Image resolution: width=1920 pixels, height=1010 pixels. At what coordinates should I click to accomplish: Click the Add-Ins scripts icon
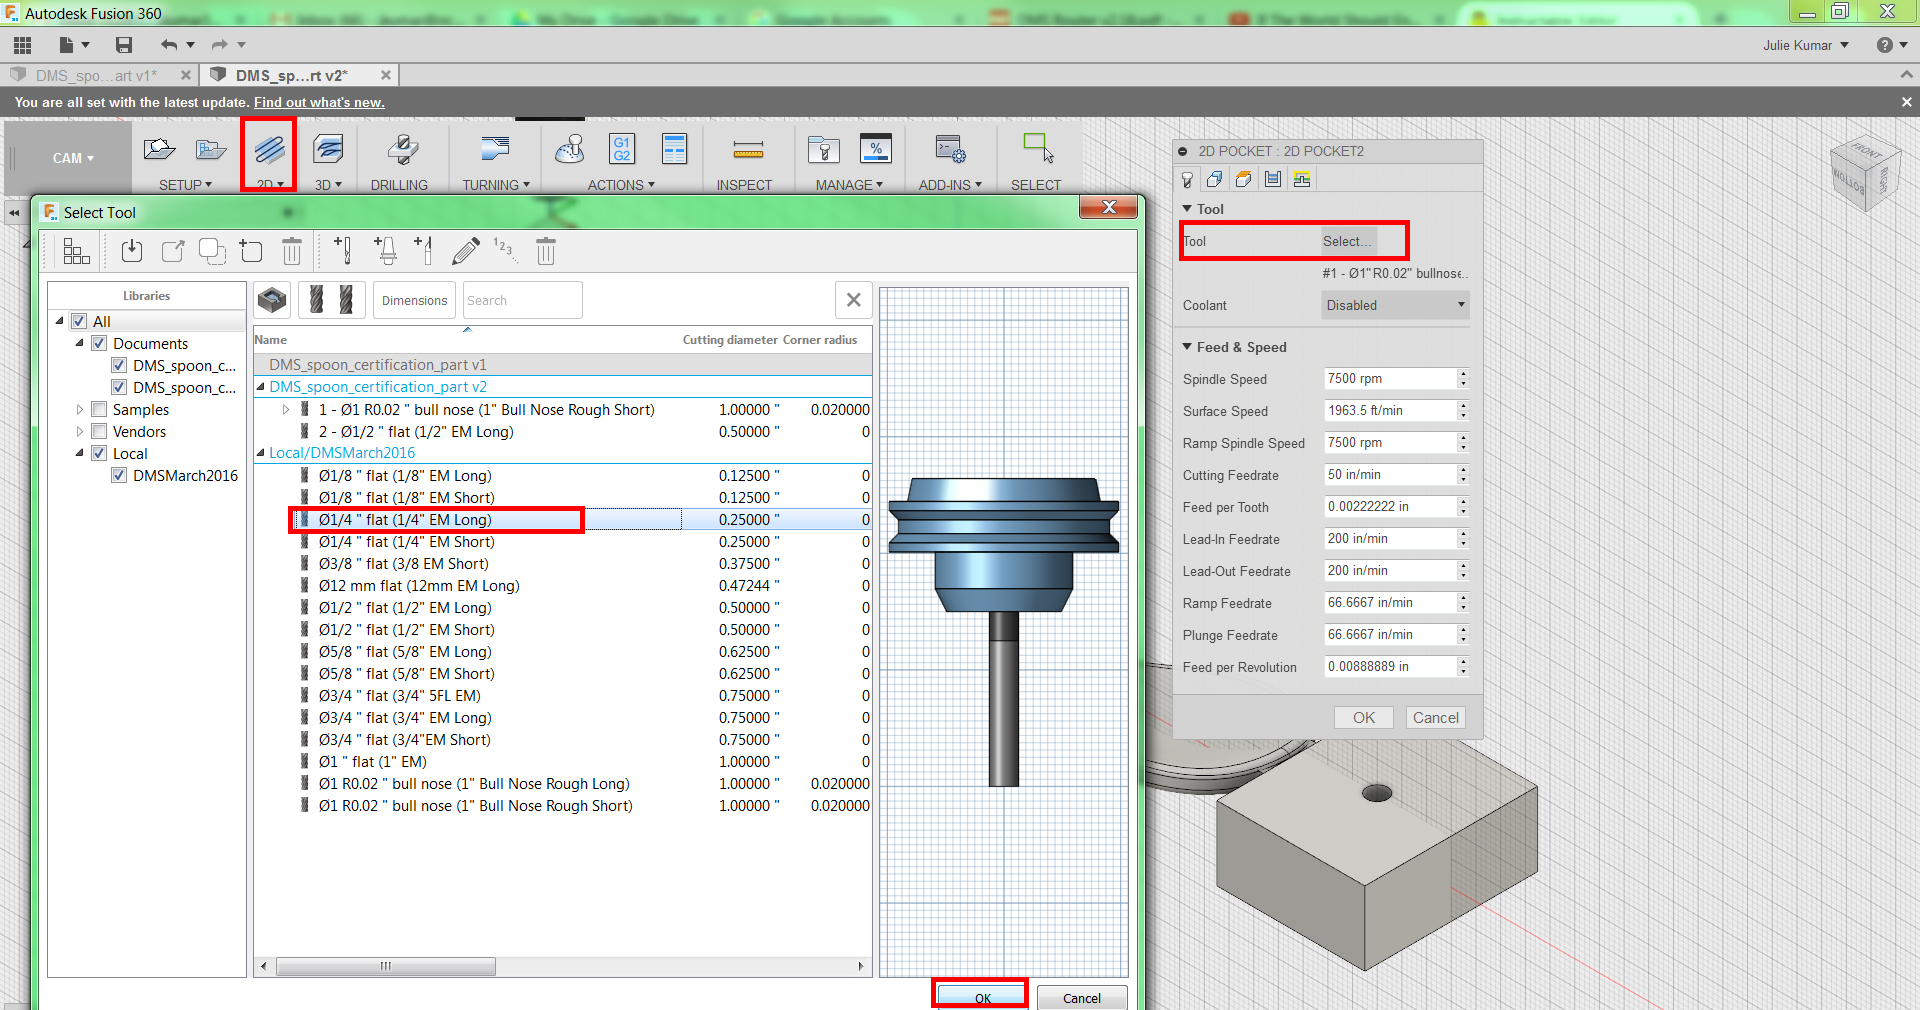point(950,150)
